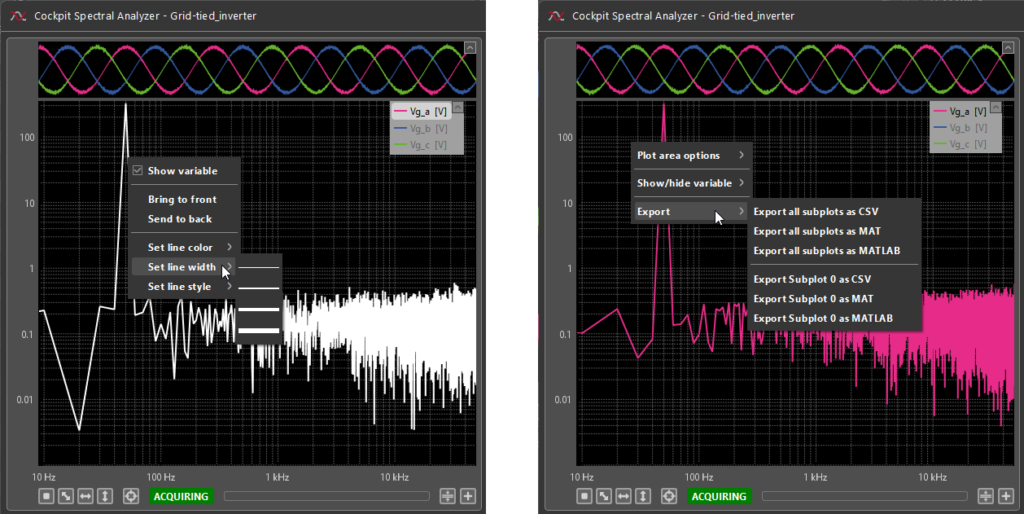The image size is (1024, 514).
Task: Click the stop acquisition icon in left window
Action: 46,496
